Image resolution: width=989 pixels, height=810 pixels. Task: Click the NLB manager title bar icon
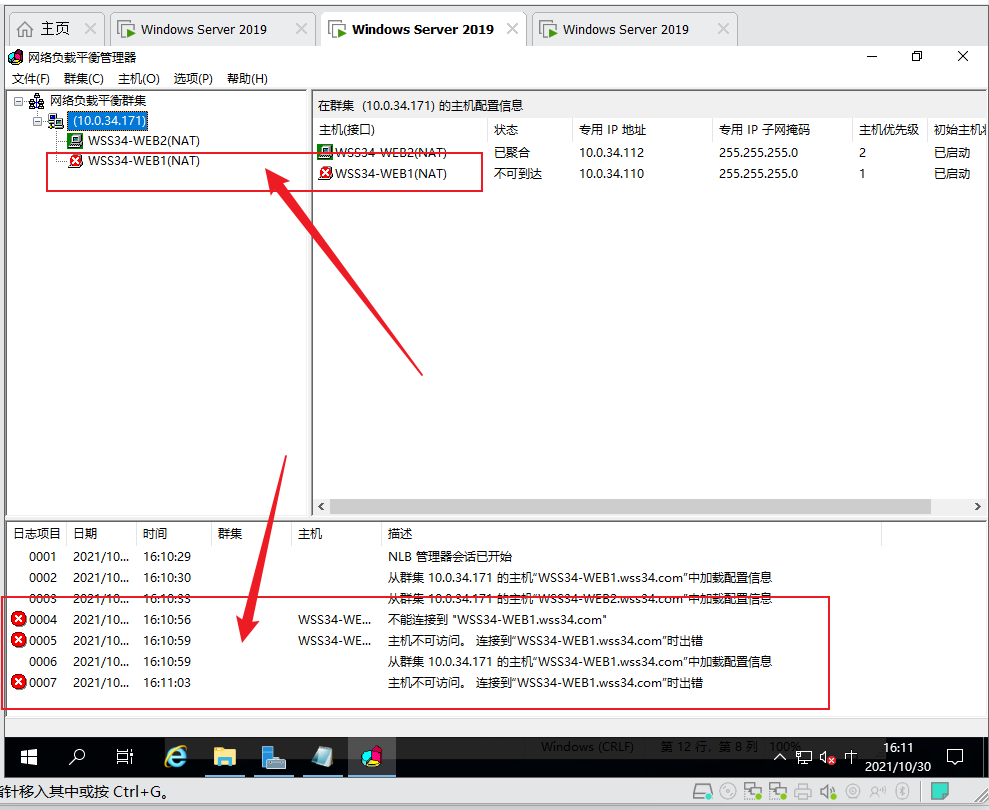click(16, 57)
